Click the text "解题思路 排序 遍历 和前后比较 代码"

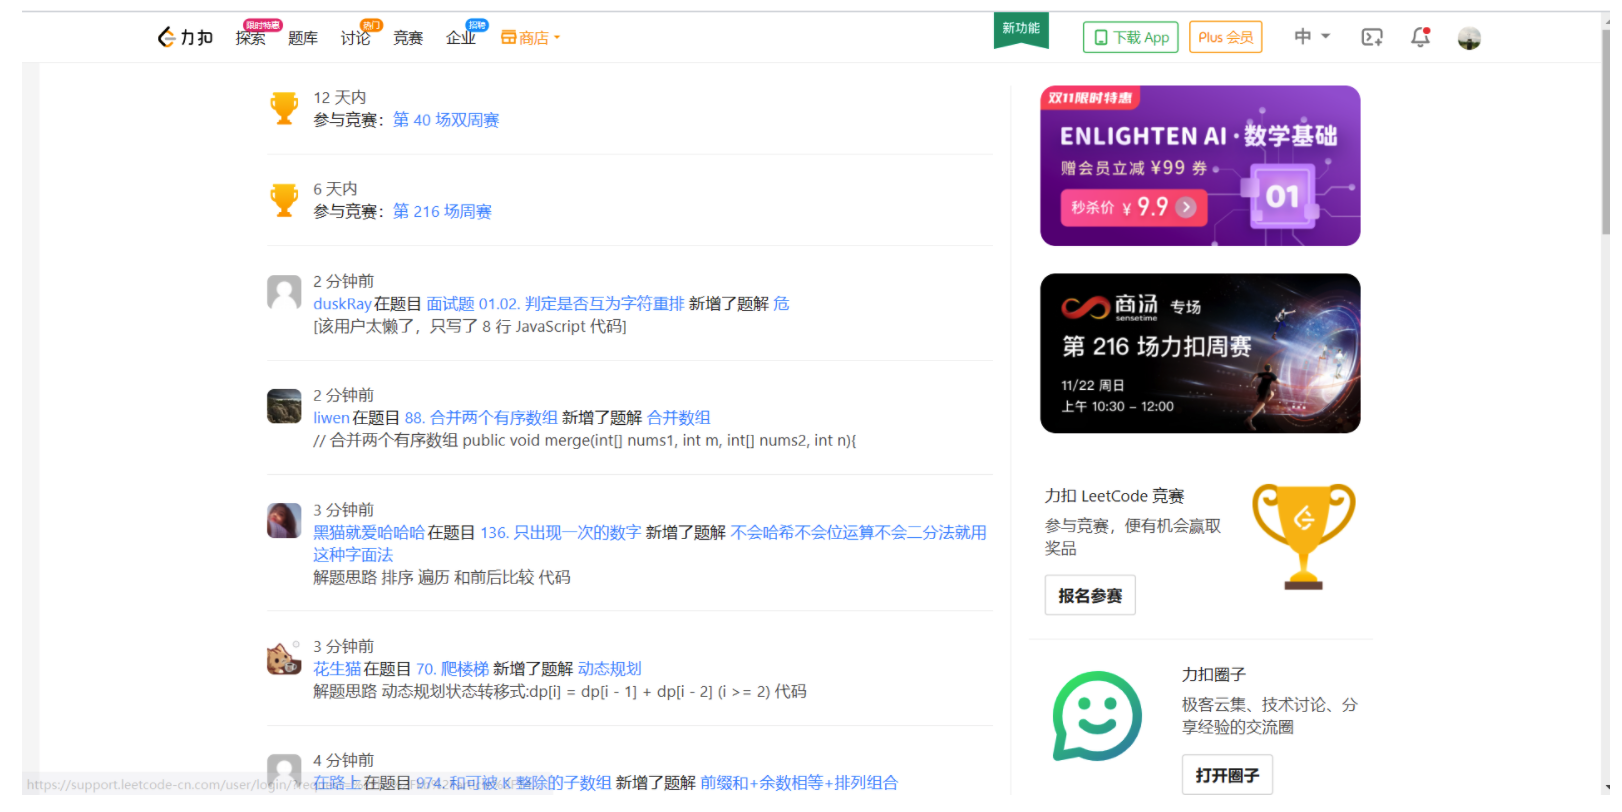(x=442, y=578)
